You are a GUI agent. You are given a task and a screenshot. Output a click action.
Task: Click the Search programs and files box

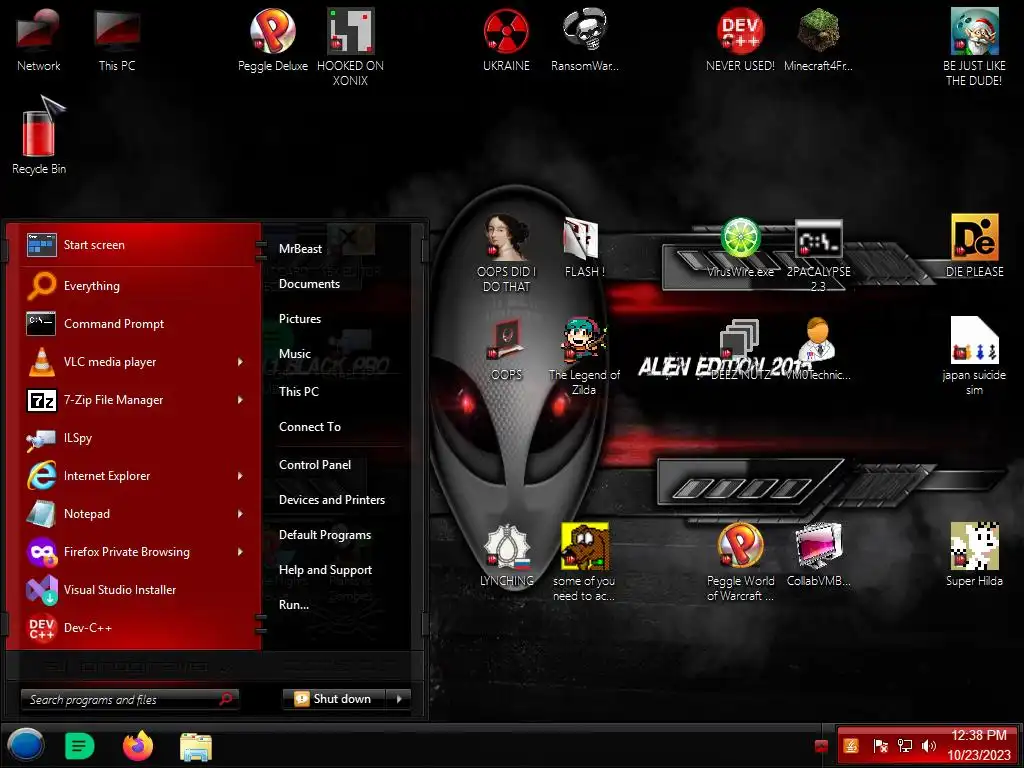click(x=129, y=699)
